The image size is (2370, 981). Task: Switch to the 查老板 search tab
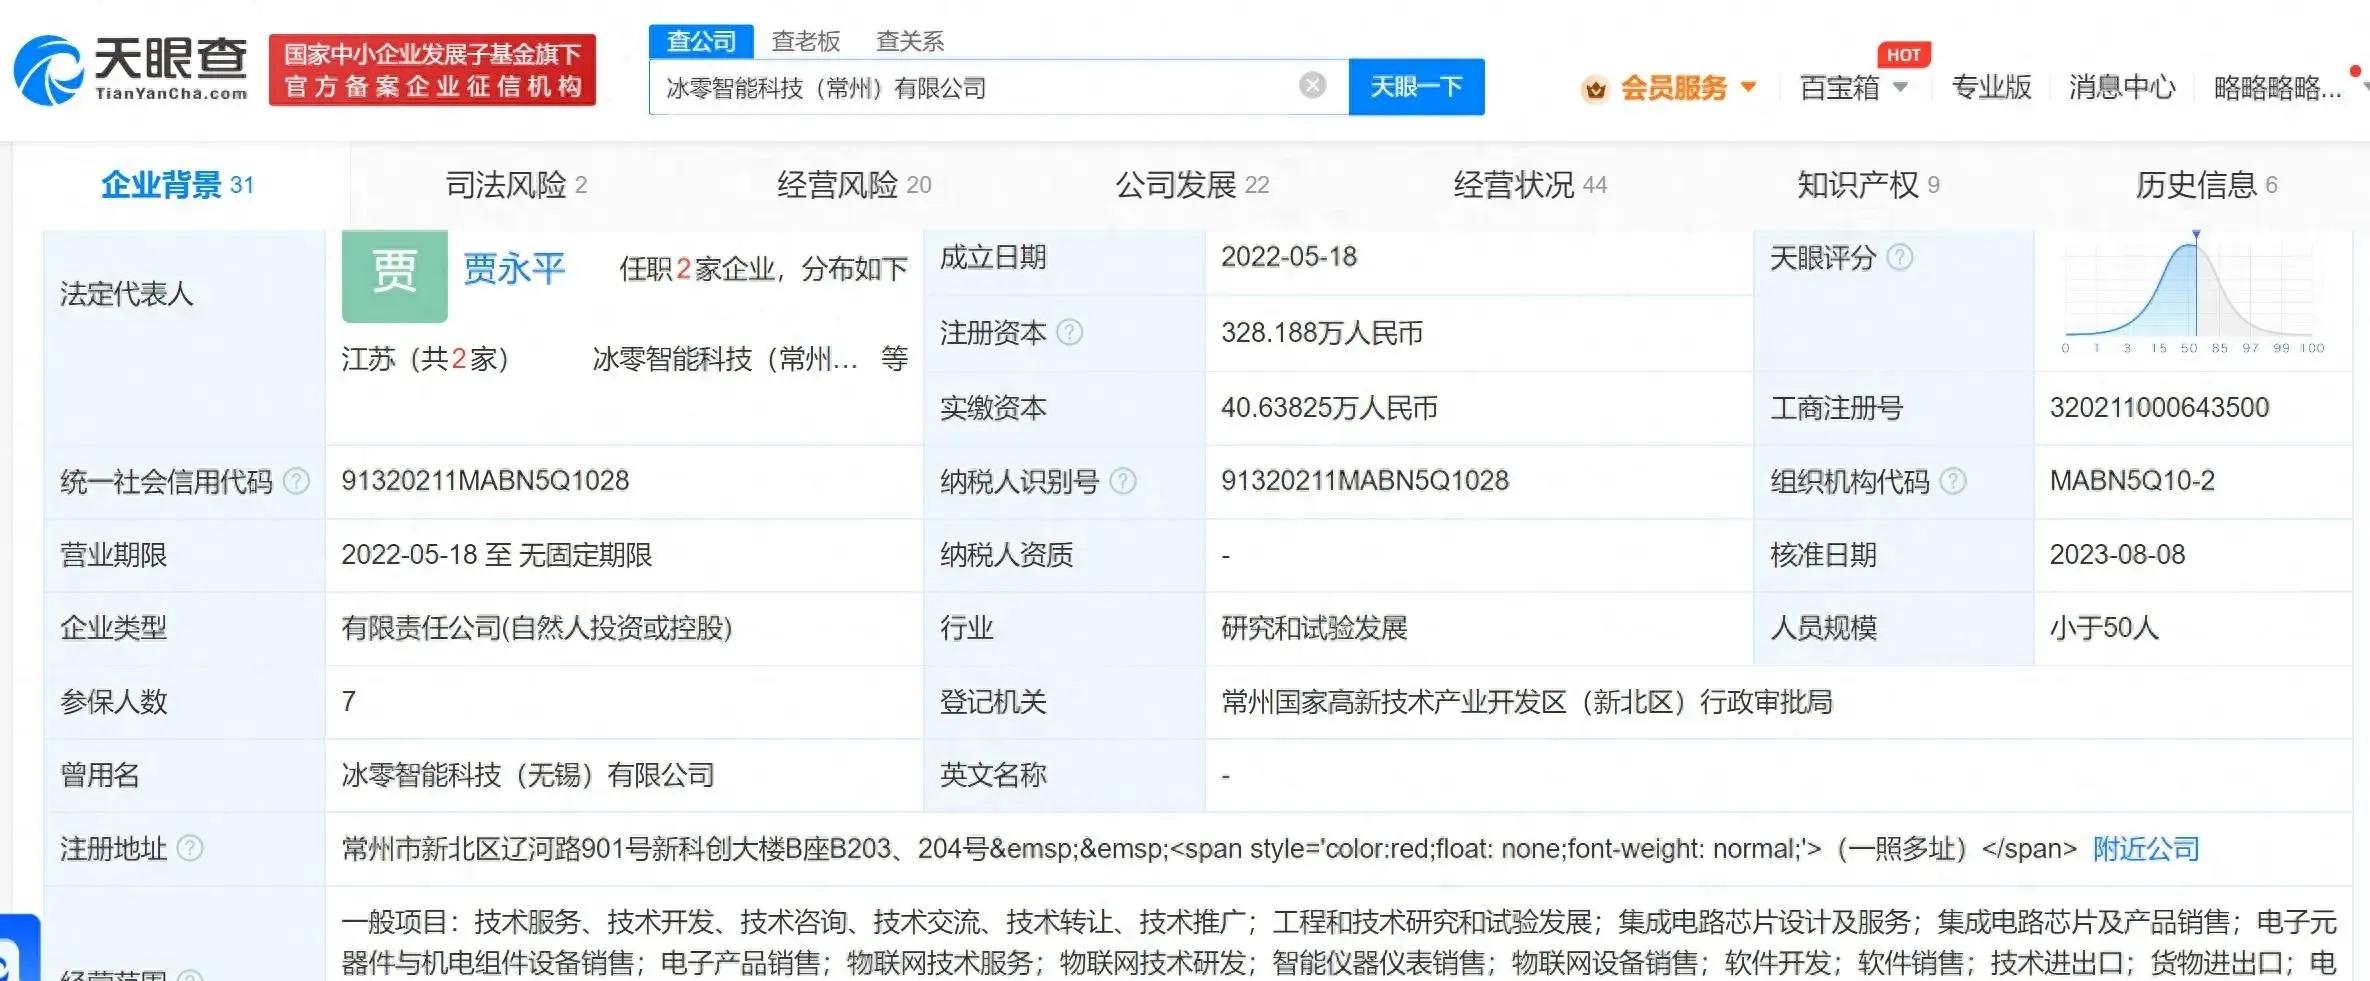tap(806, 41)
